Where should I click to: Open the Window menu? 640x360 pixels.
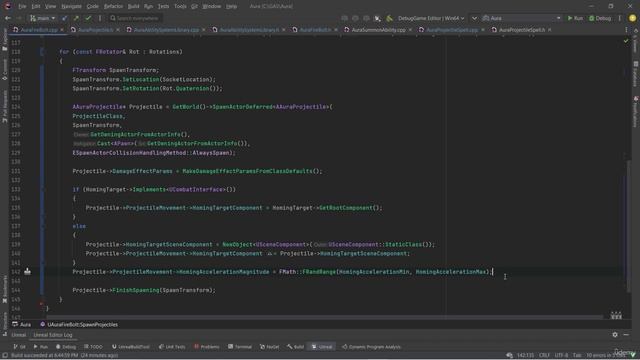(x=211, y=6)
